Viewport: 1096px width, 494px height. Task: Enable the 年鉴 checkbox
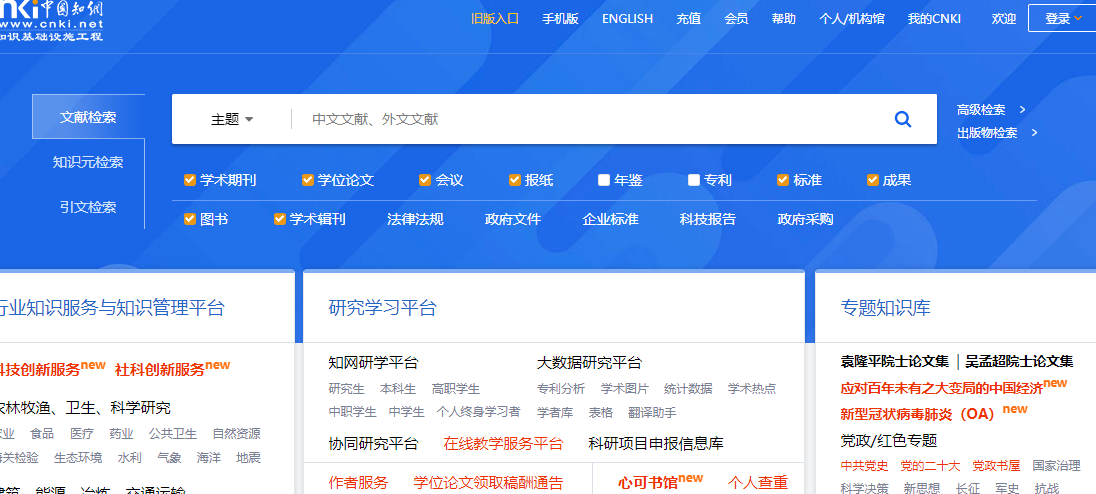(604, 180)
